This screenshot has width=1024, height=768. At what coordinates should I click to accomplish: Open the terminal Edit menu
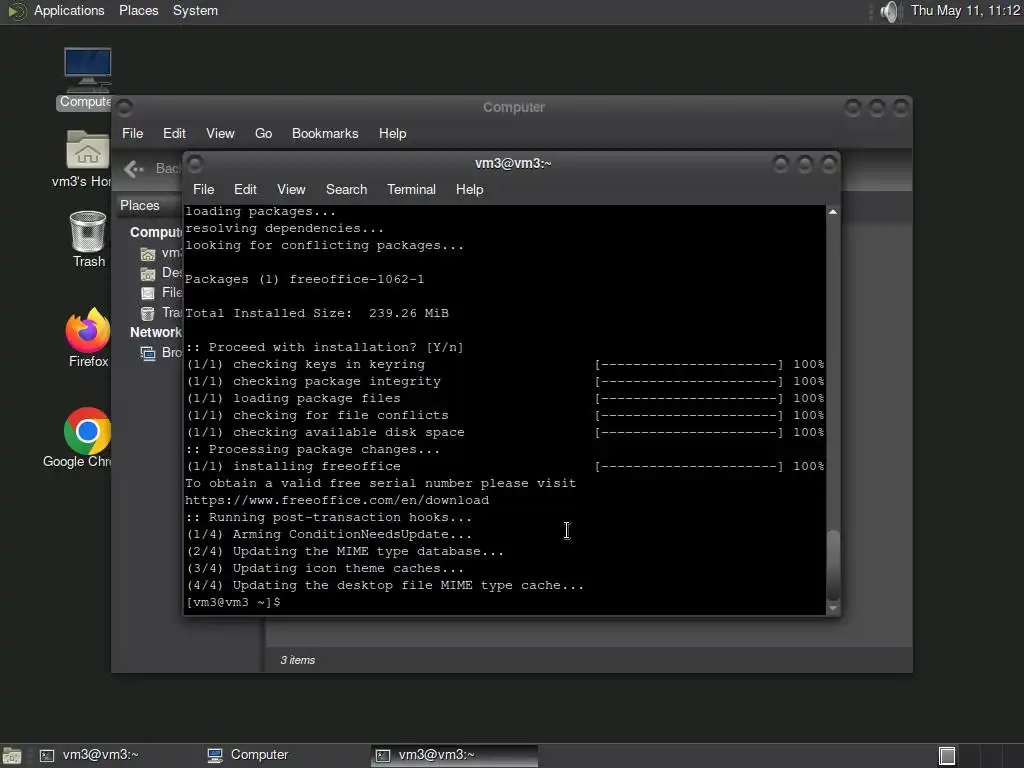[x=245, y=189]
